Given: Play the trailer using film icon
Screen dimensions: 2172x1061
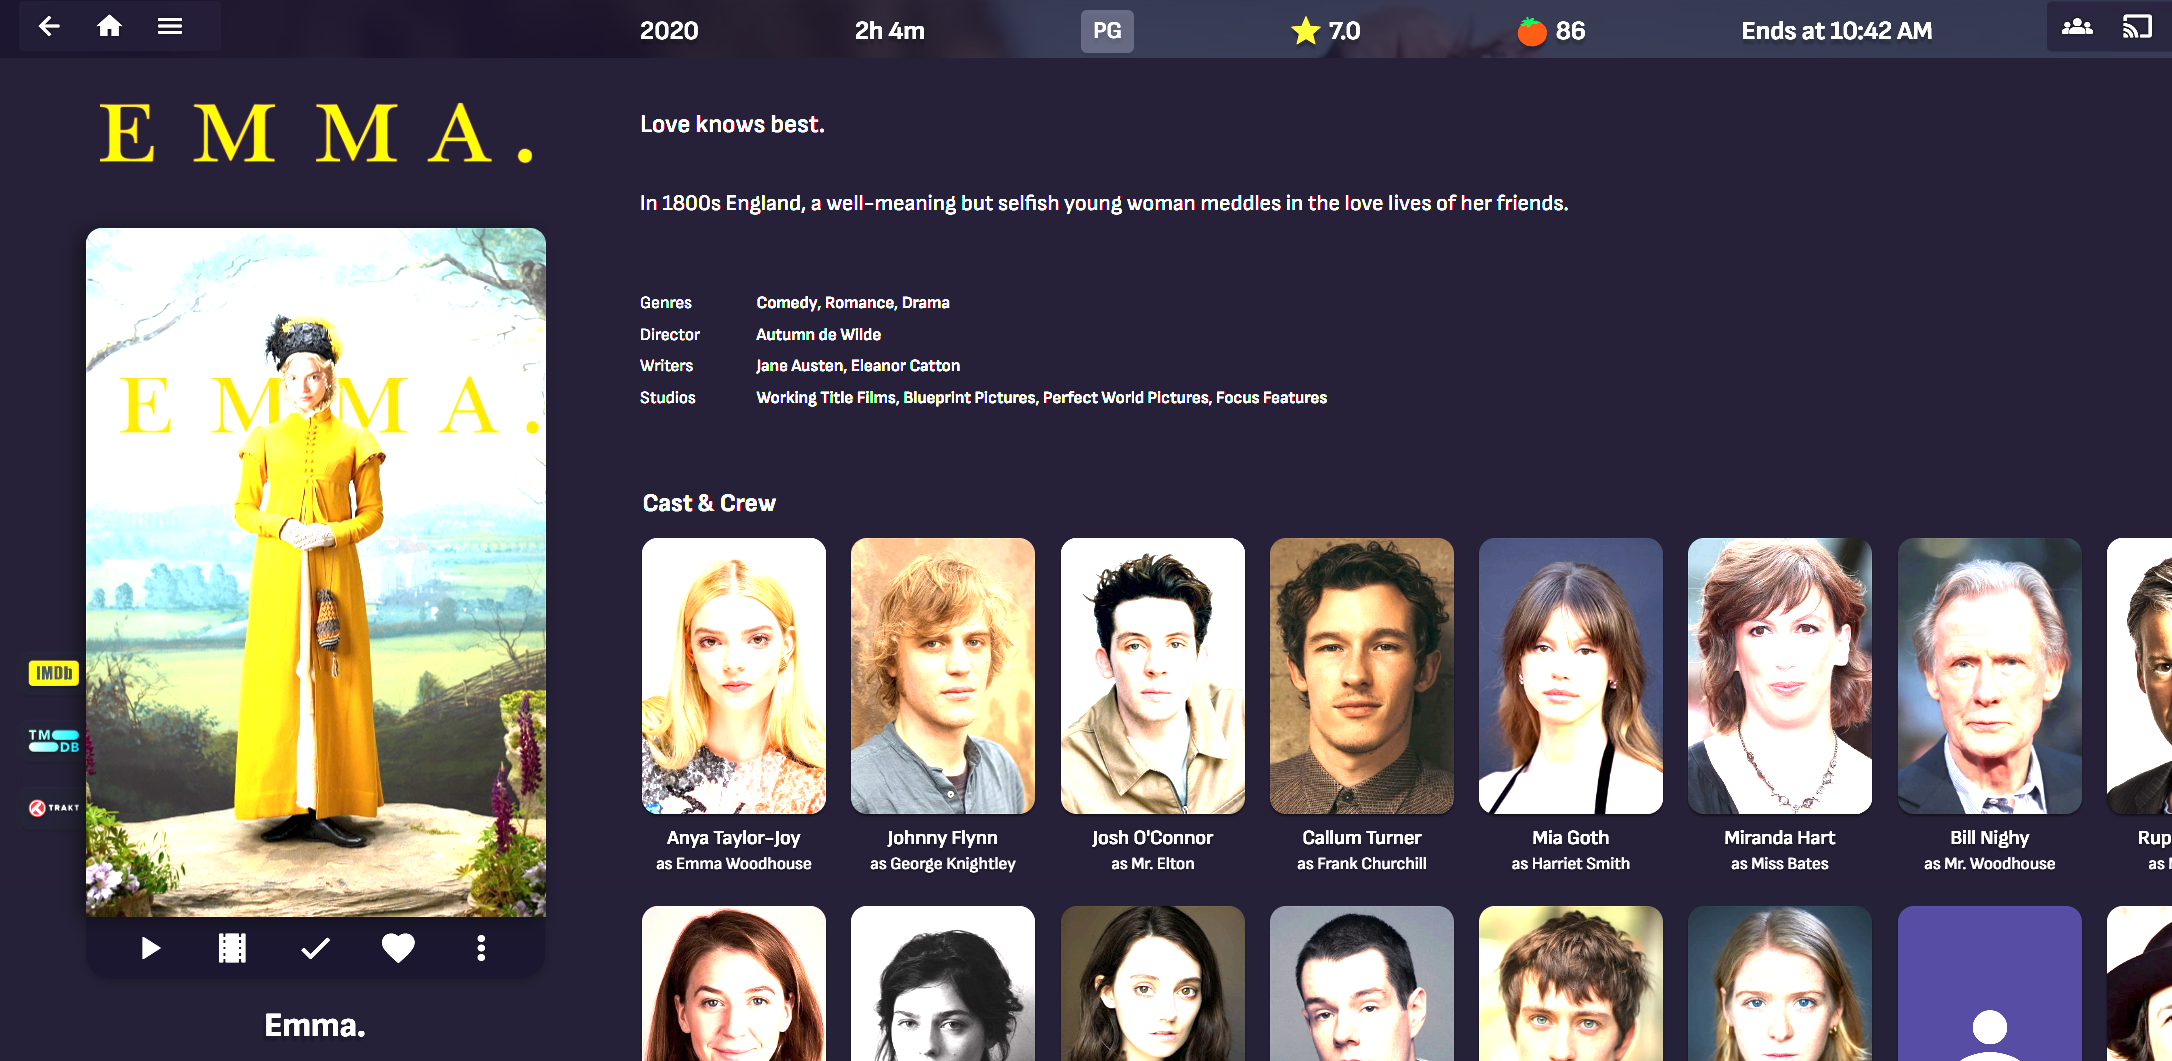Looking at the screenshot, I should (x=232, y=948).
